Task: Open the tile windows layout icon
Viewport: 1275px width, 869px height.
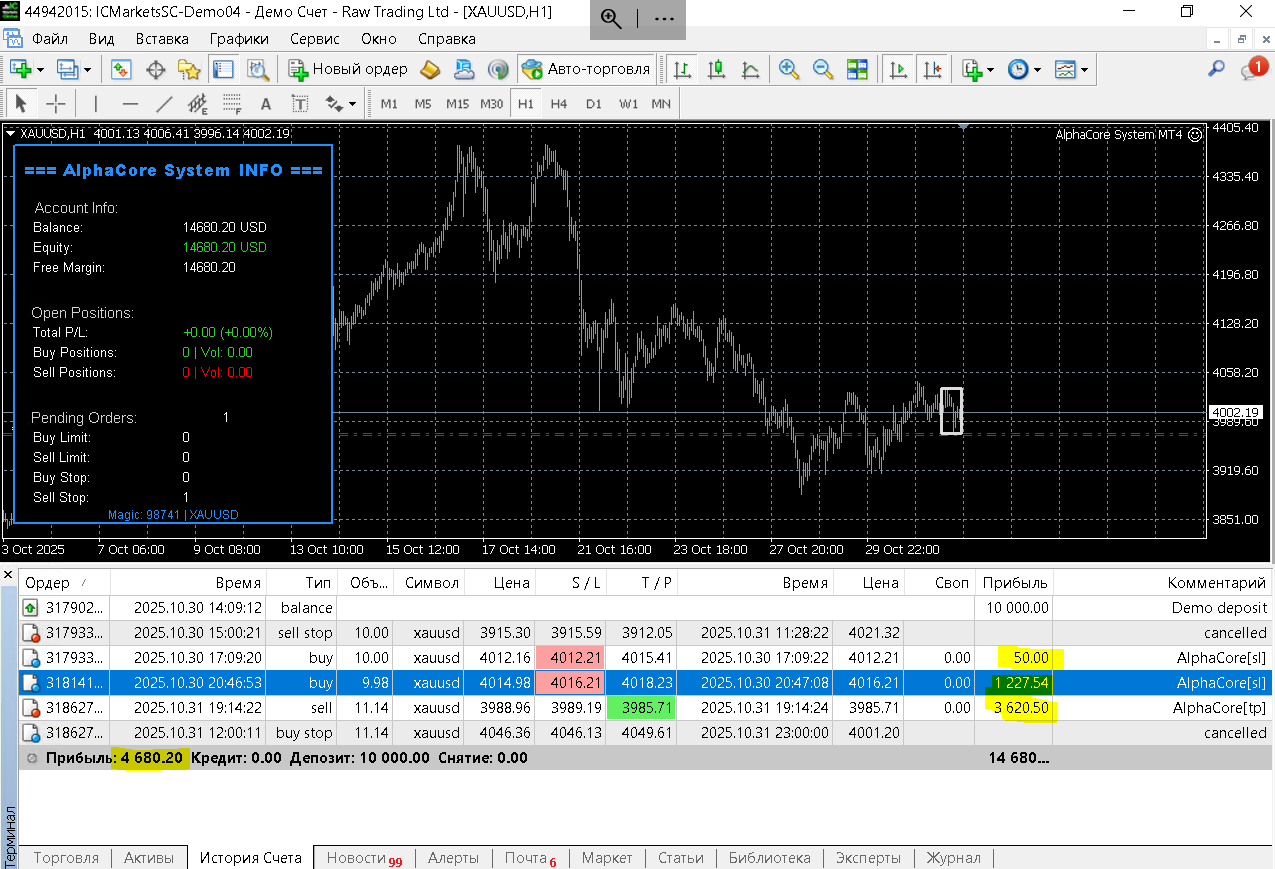Action: click(x=857, y=70)
